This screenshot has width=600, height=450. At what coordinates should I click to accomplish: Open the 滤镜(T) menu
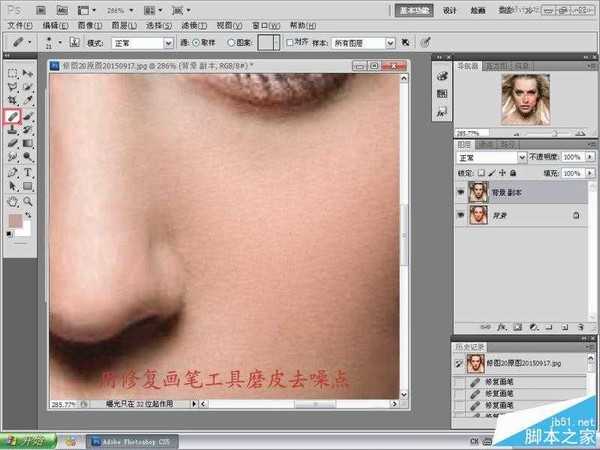coord(194,26)
